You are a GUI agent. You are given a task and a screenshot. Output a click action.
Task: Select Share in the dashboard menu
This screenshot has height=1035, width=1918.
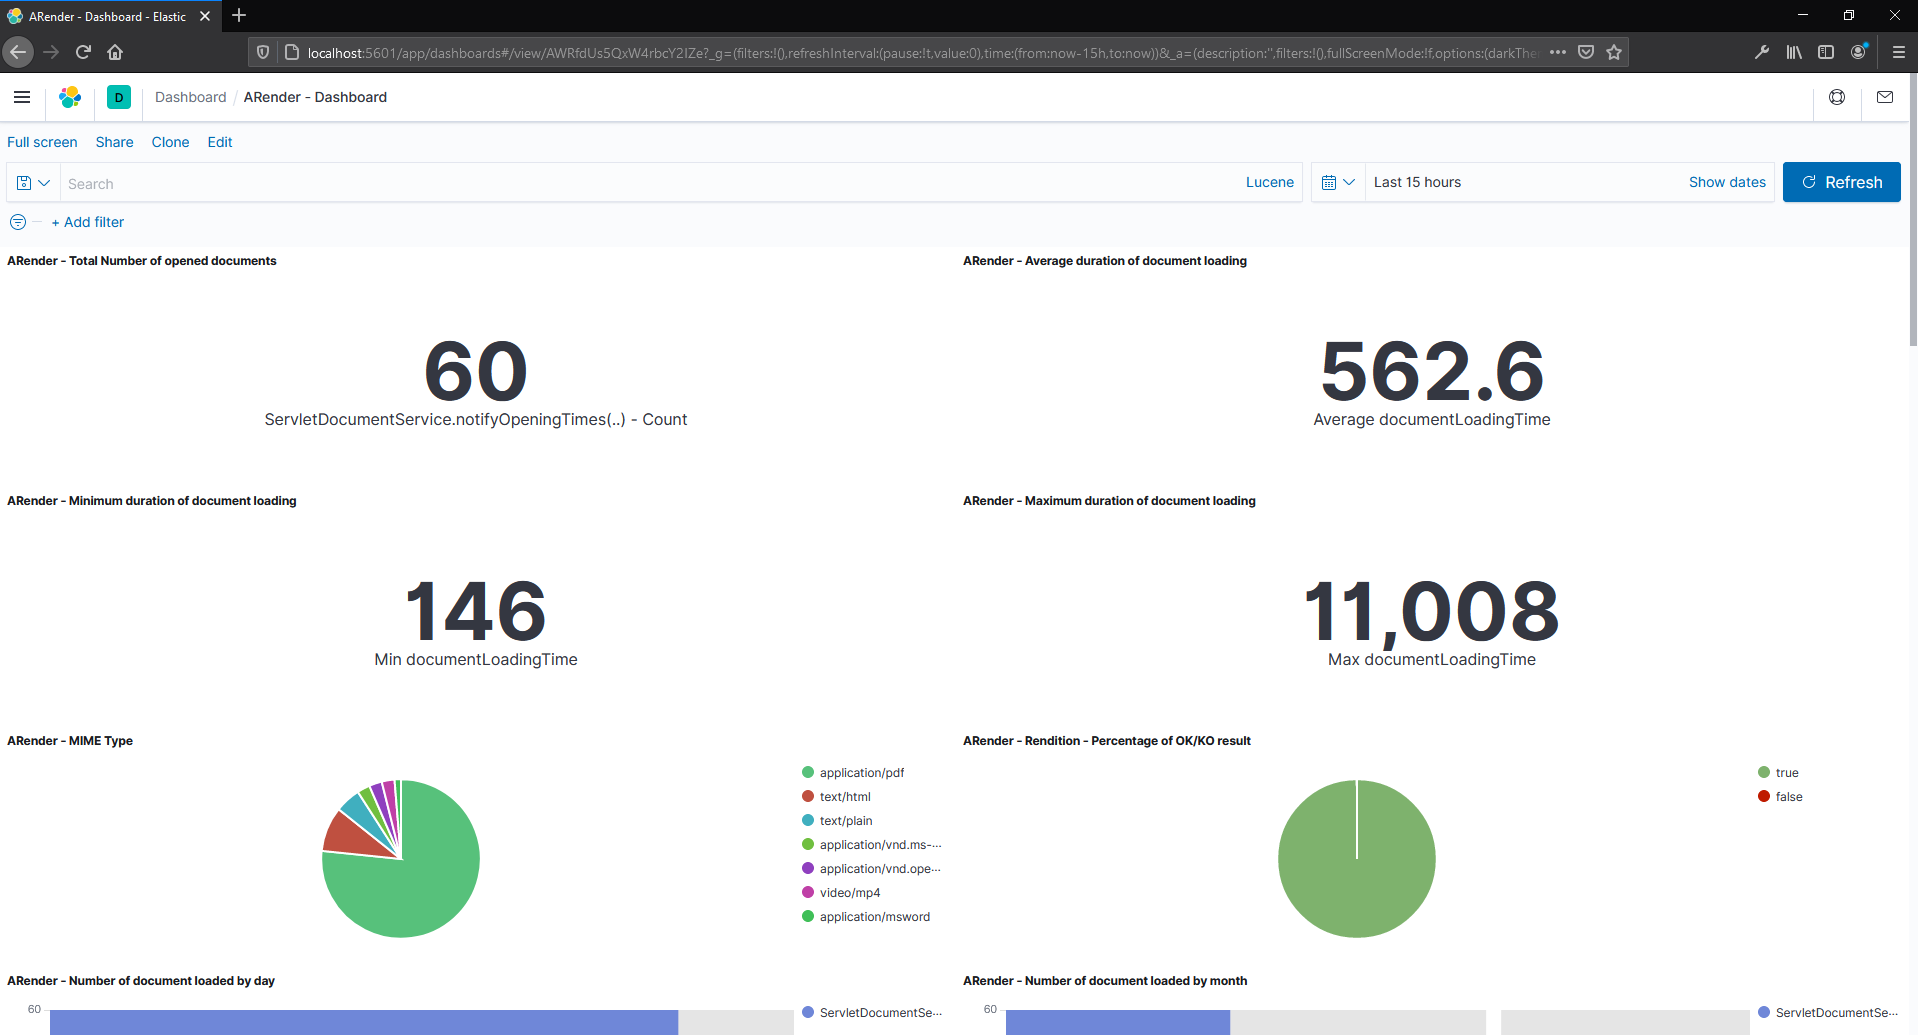pyautogui.click(x=114, y=142)
